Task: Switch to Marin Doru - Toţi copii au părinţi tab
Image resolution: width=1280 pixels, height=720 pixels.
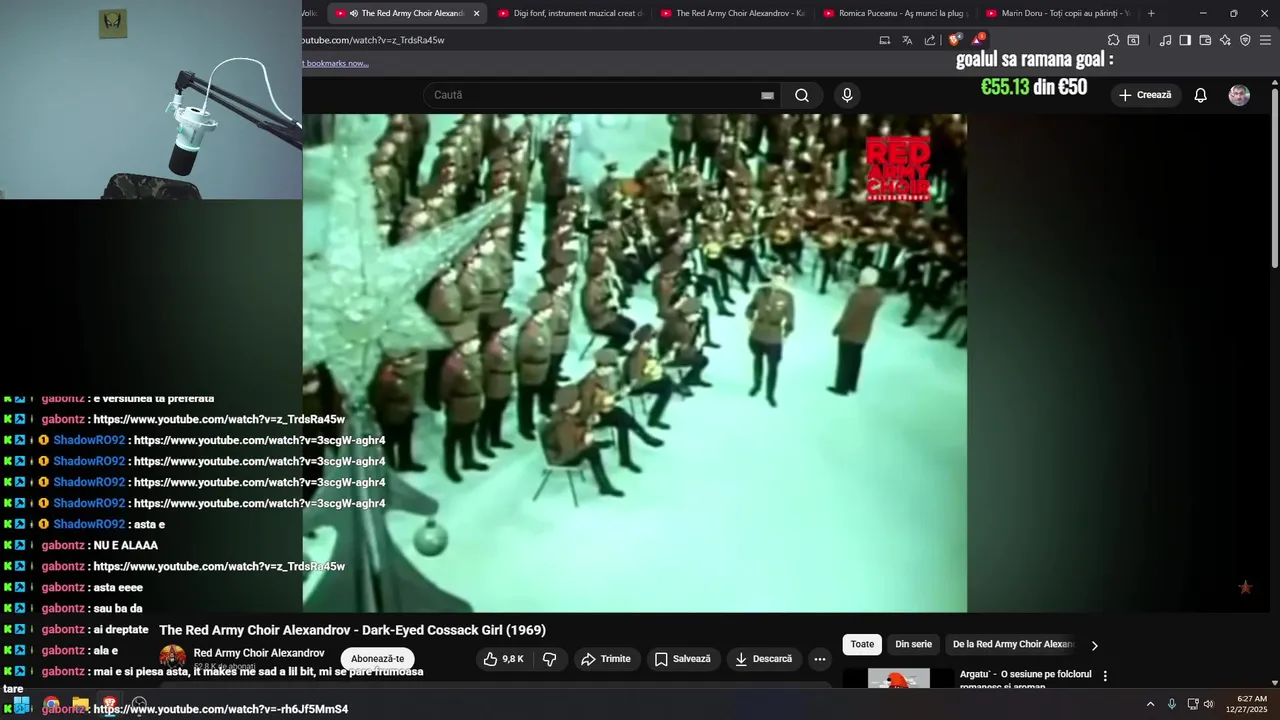Action: [1058, 13]
